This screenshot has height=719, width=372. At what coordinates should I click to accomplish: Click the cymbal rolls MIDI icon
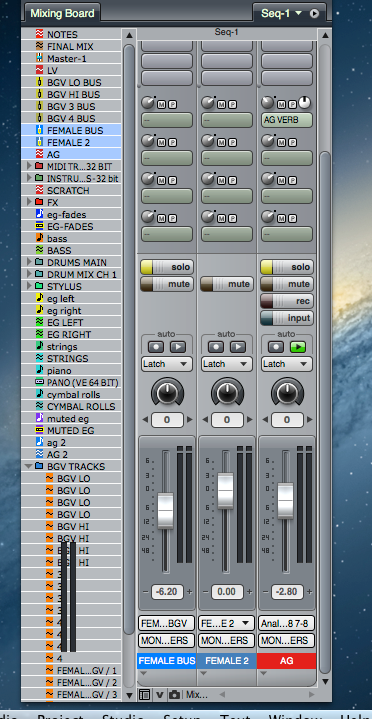tap(39, 394)
